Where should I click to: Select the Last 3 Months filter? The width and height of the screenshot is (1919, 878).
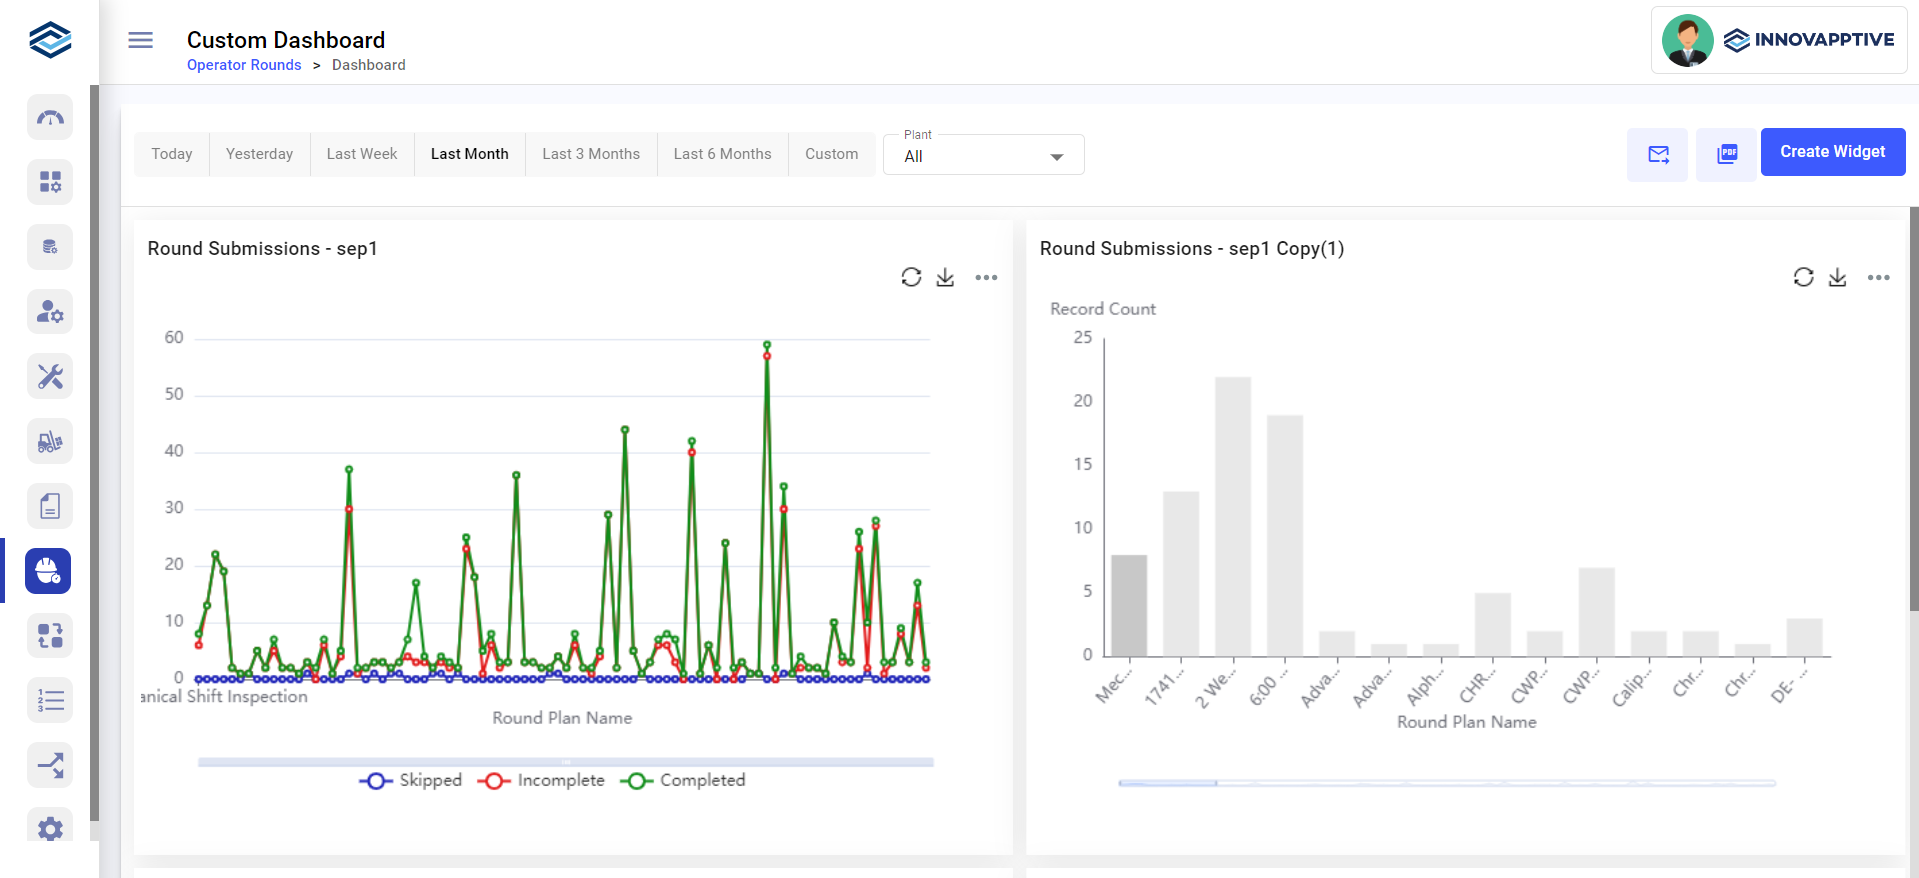click(590, 154)
